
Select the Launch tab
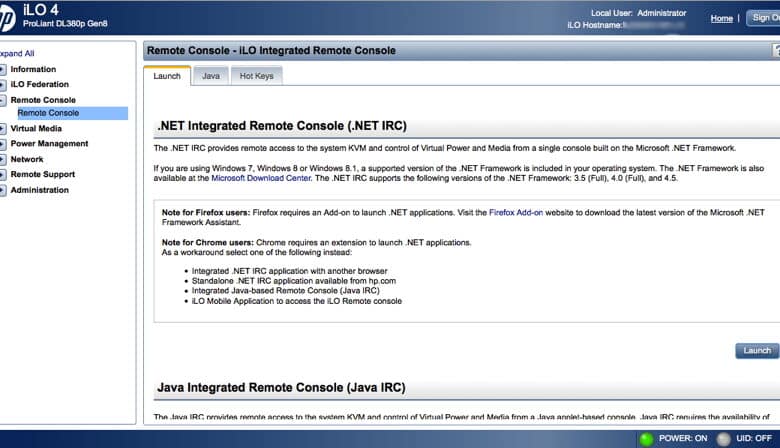tap(167, 76)
